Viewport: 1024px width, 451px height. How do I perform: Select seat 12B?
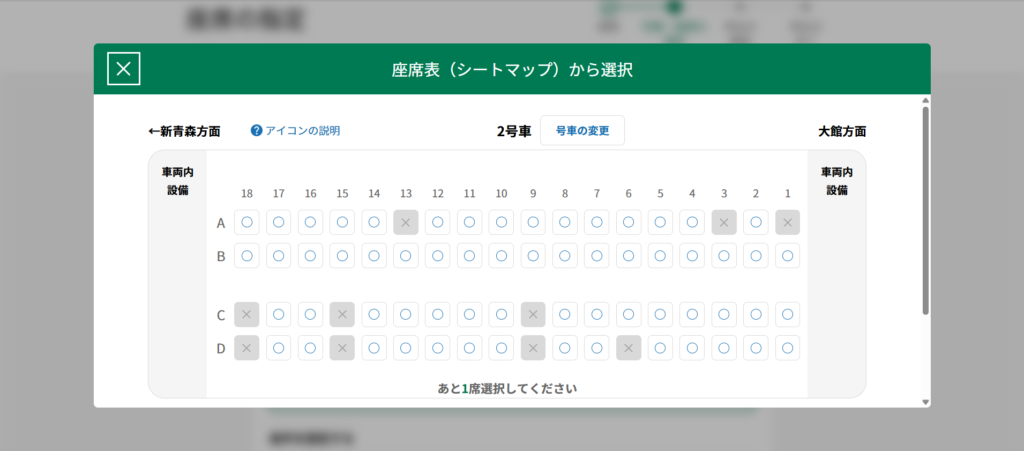pos(438,256)
